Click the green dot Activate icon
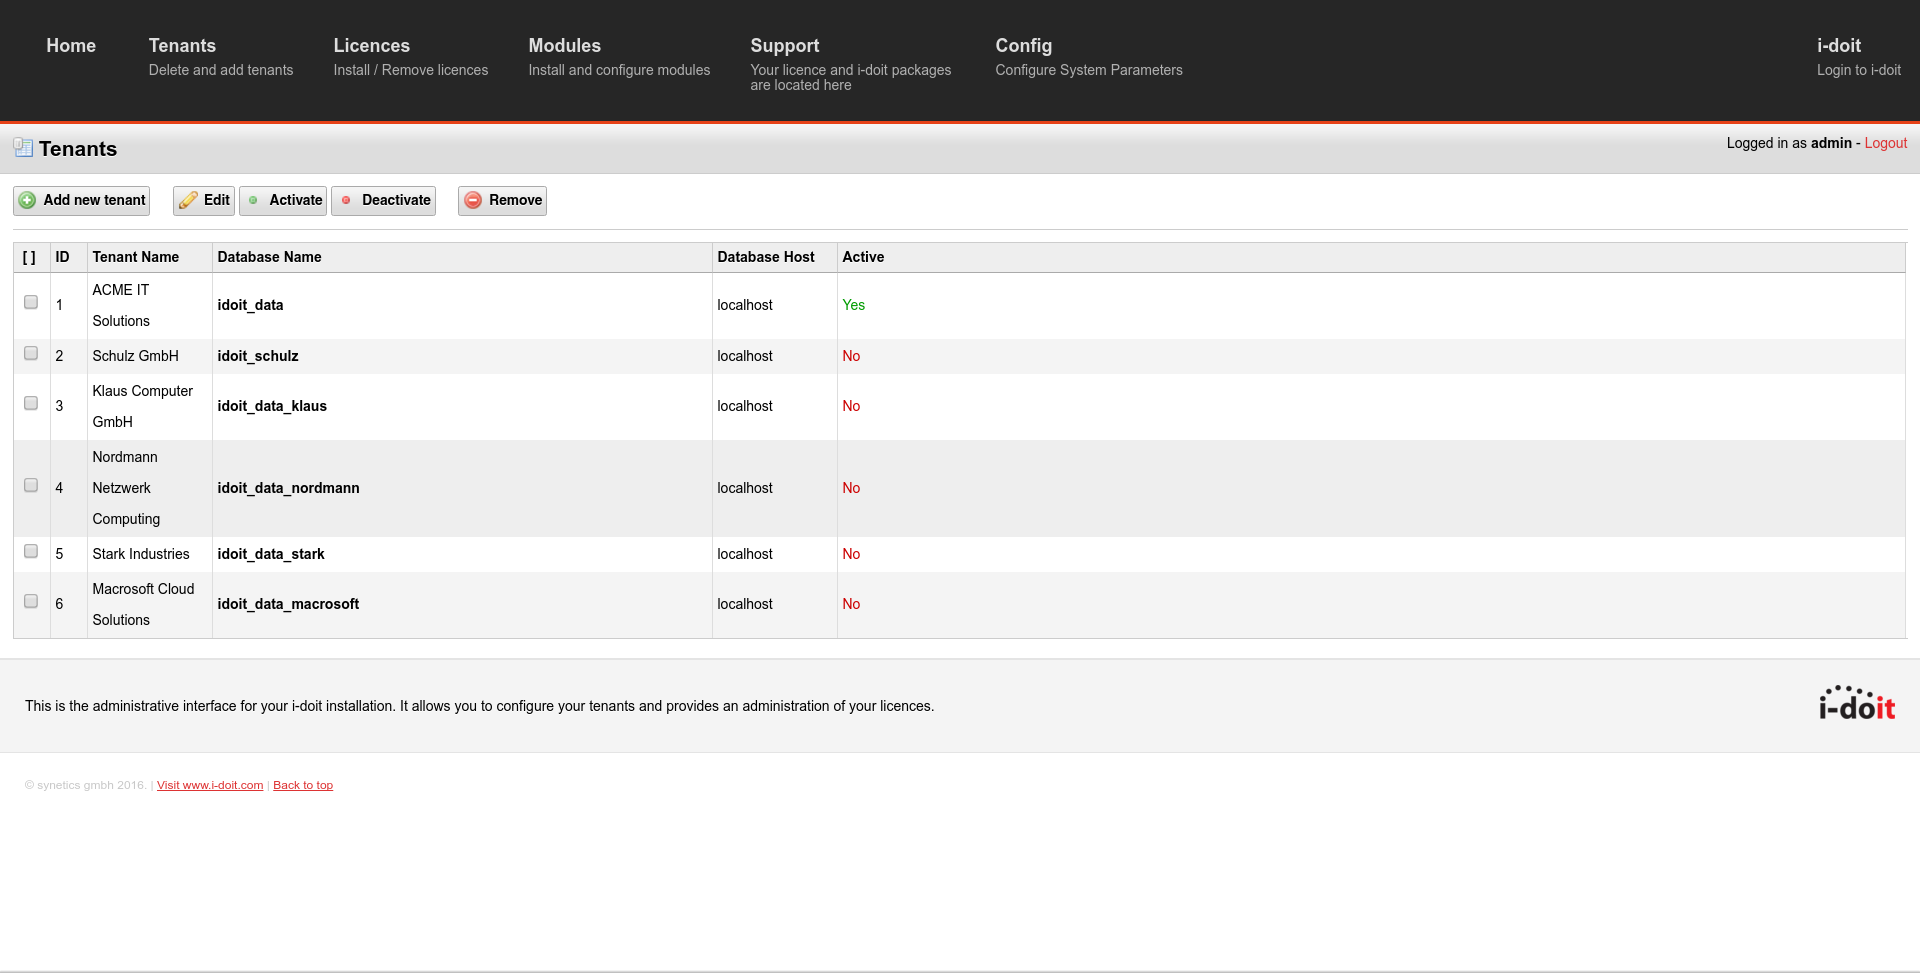This screenshot has width=1920, height=973. click(253, 200)
